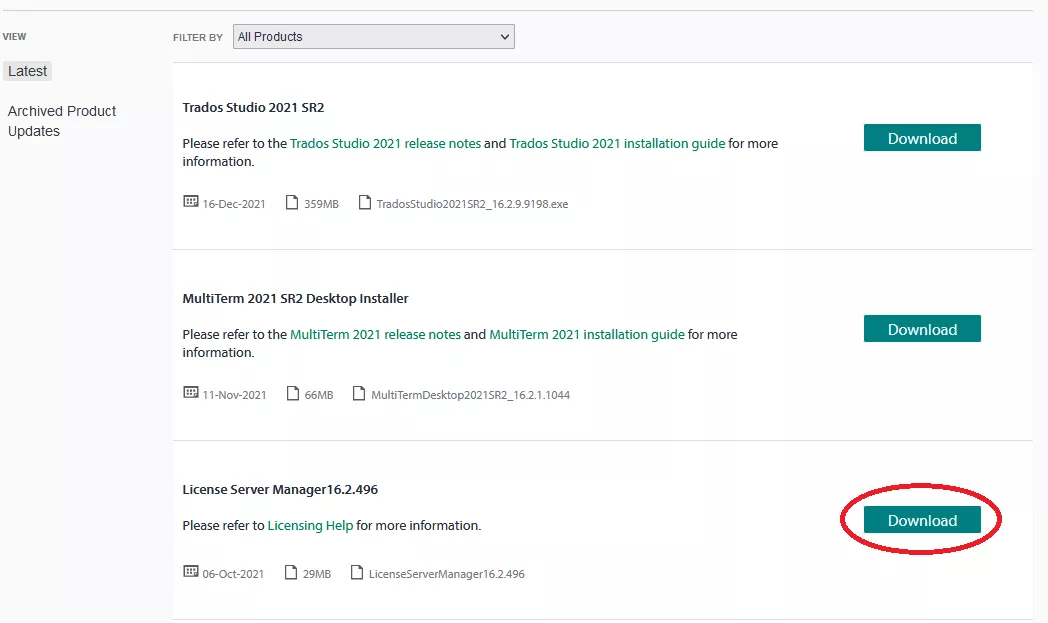
Task: Click MultiTerm 2021 SR2 Desktop Installer heading
Action: 295,299
